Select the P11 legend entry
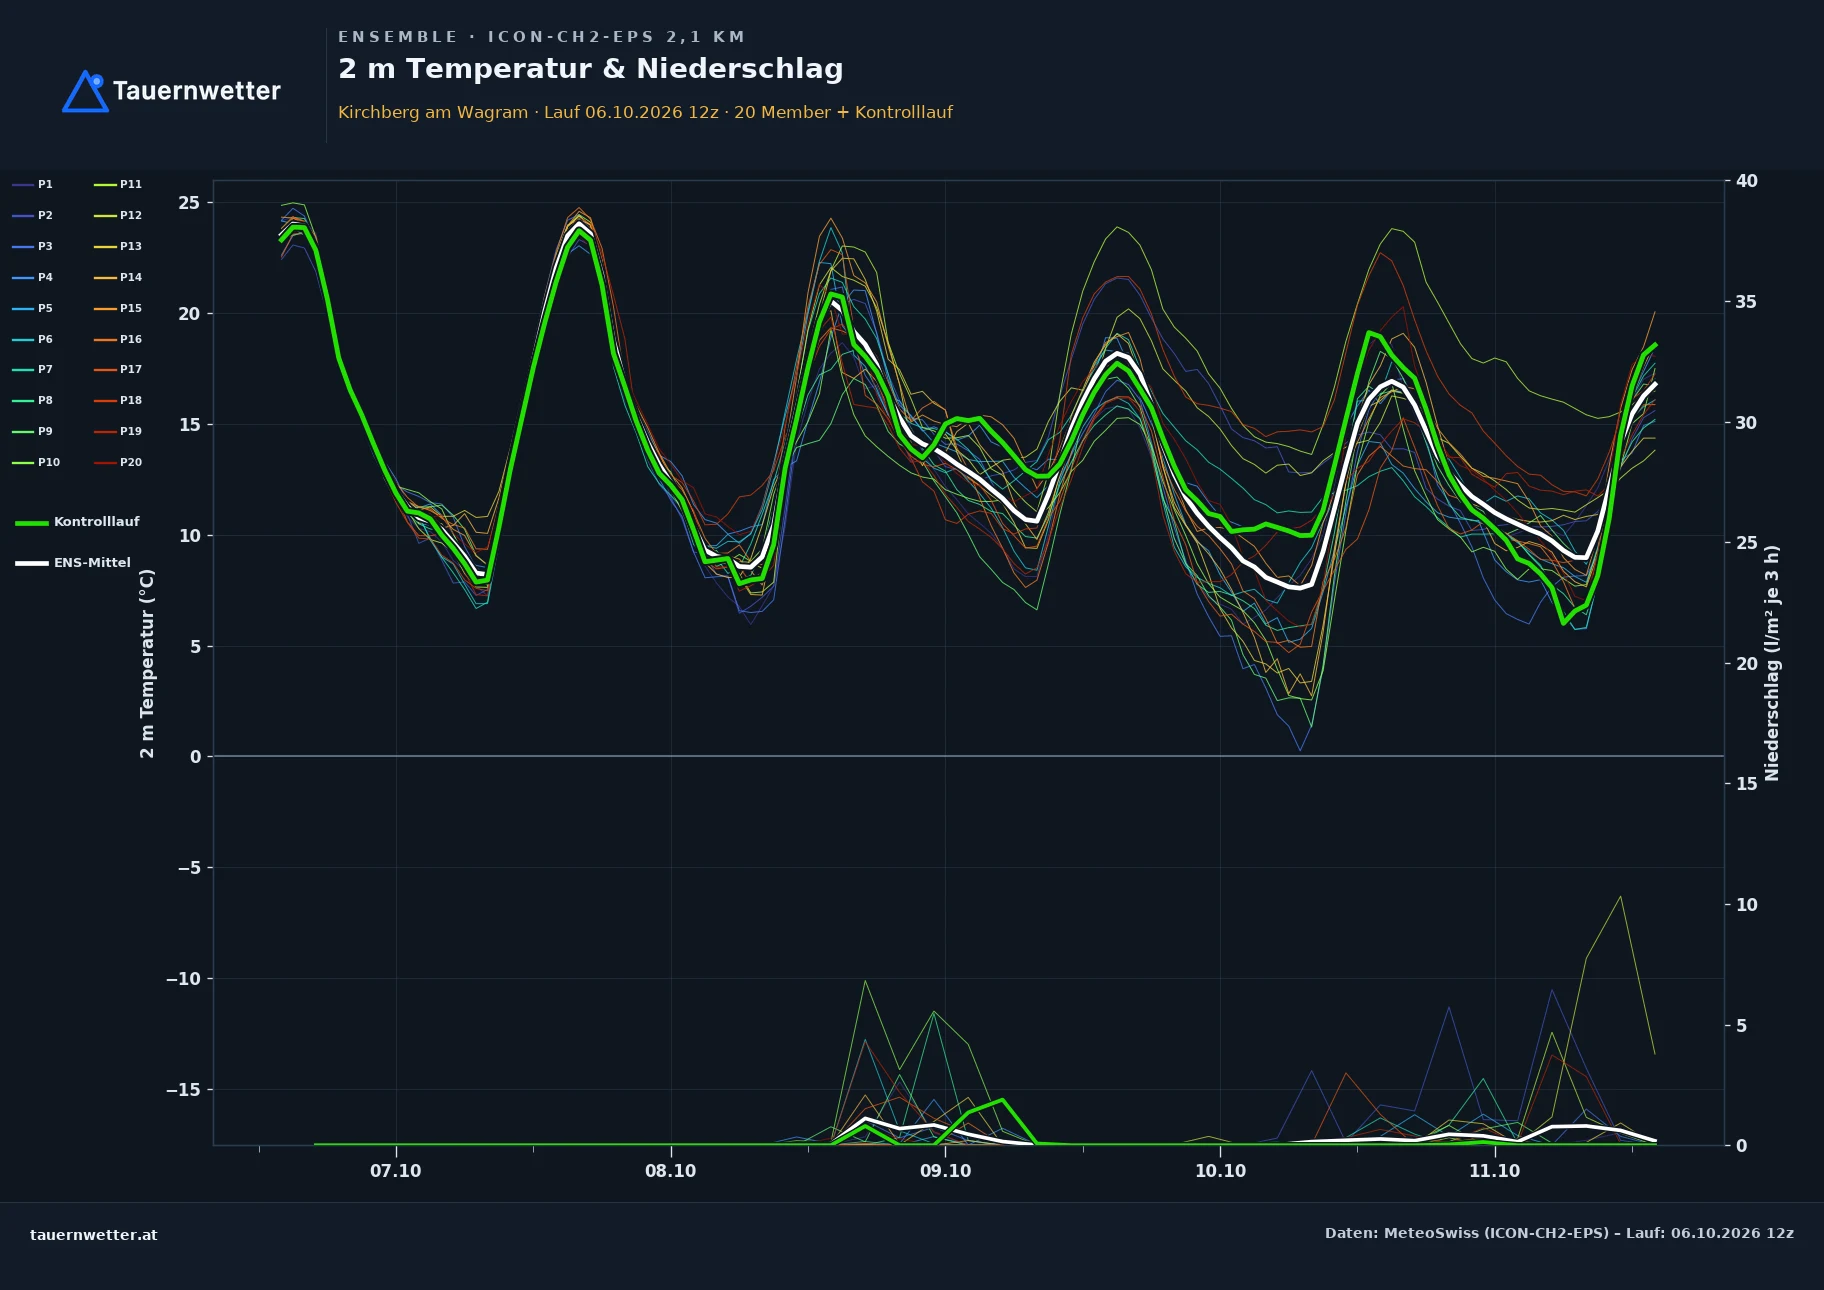The width and height of the screenshot is (1824, 1290). click(x=118, y=184)
